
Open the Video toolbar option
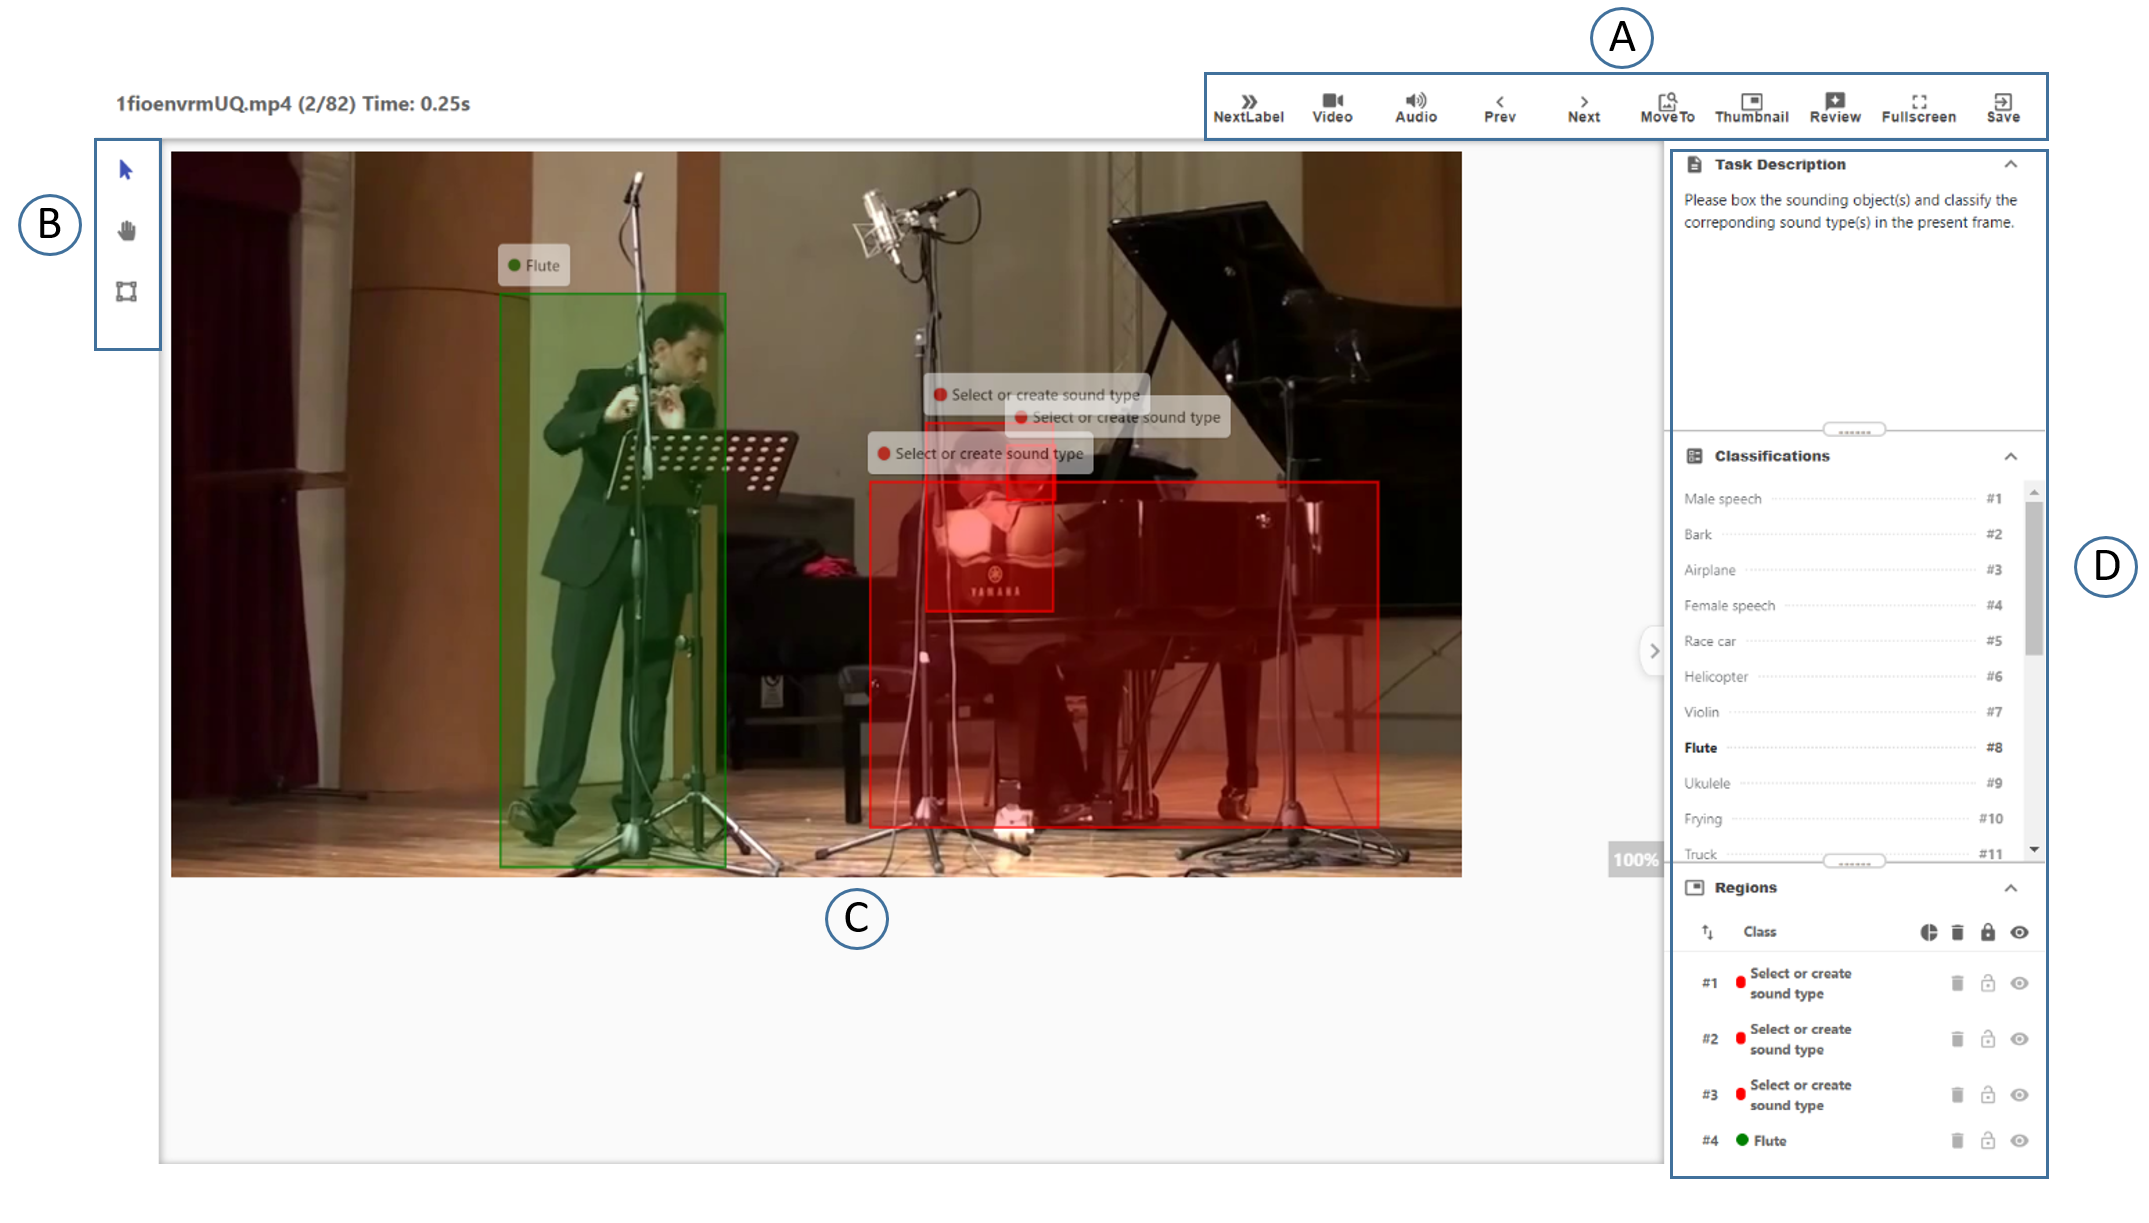[1332, 108]
